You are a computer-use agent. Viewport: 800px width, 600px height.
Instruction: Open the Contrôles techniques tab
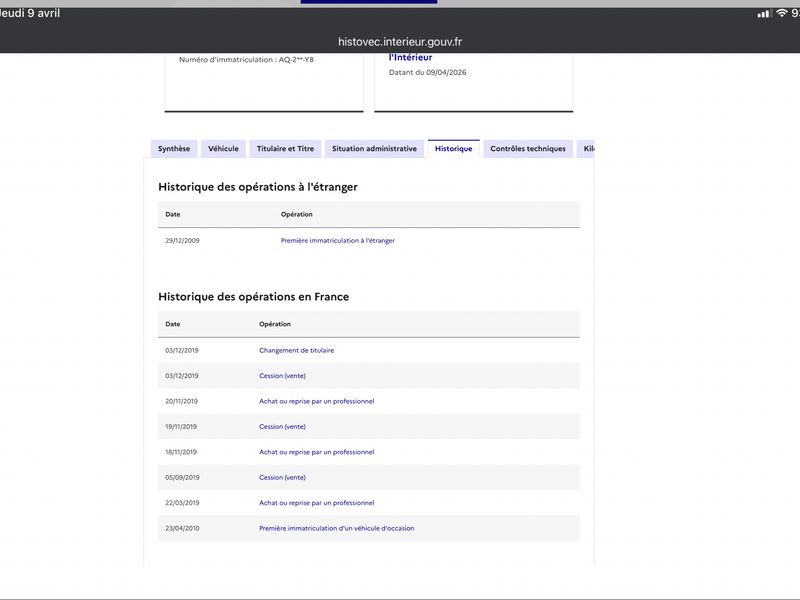point(528,148)
